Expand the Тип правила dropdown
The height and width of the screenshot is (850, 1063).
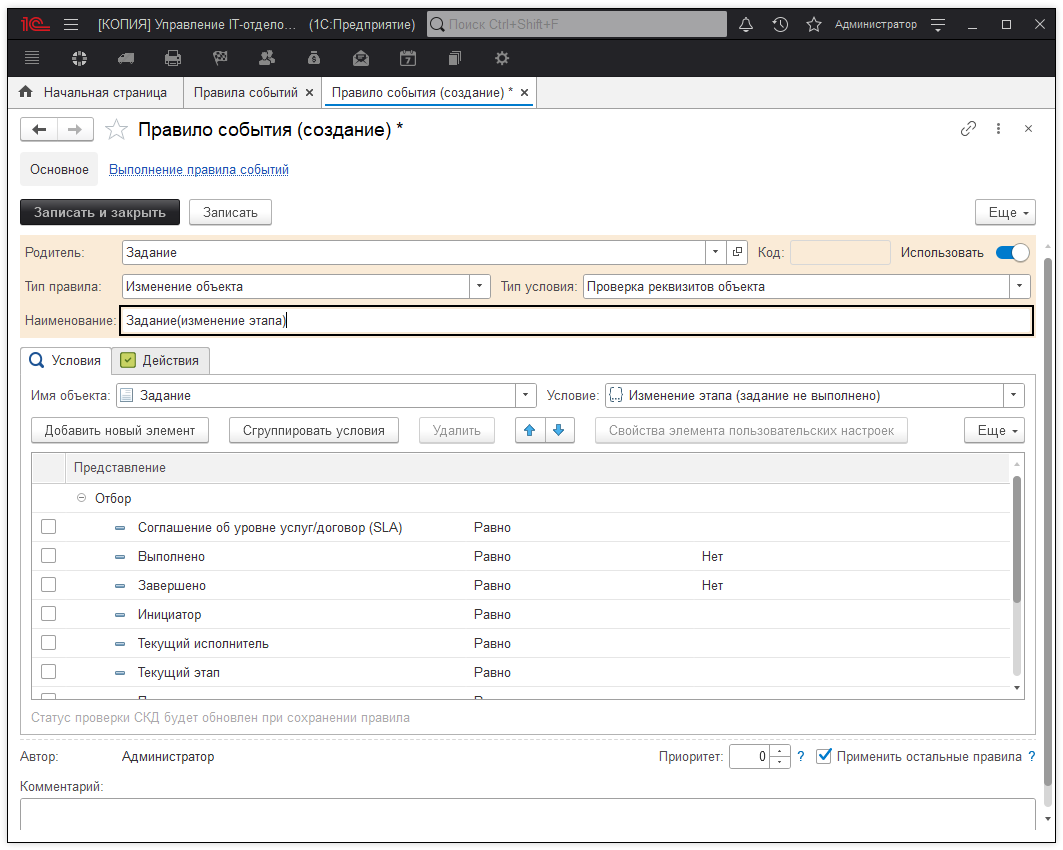point(480,286)
